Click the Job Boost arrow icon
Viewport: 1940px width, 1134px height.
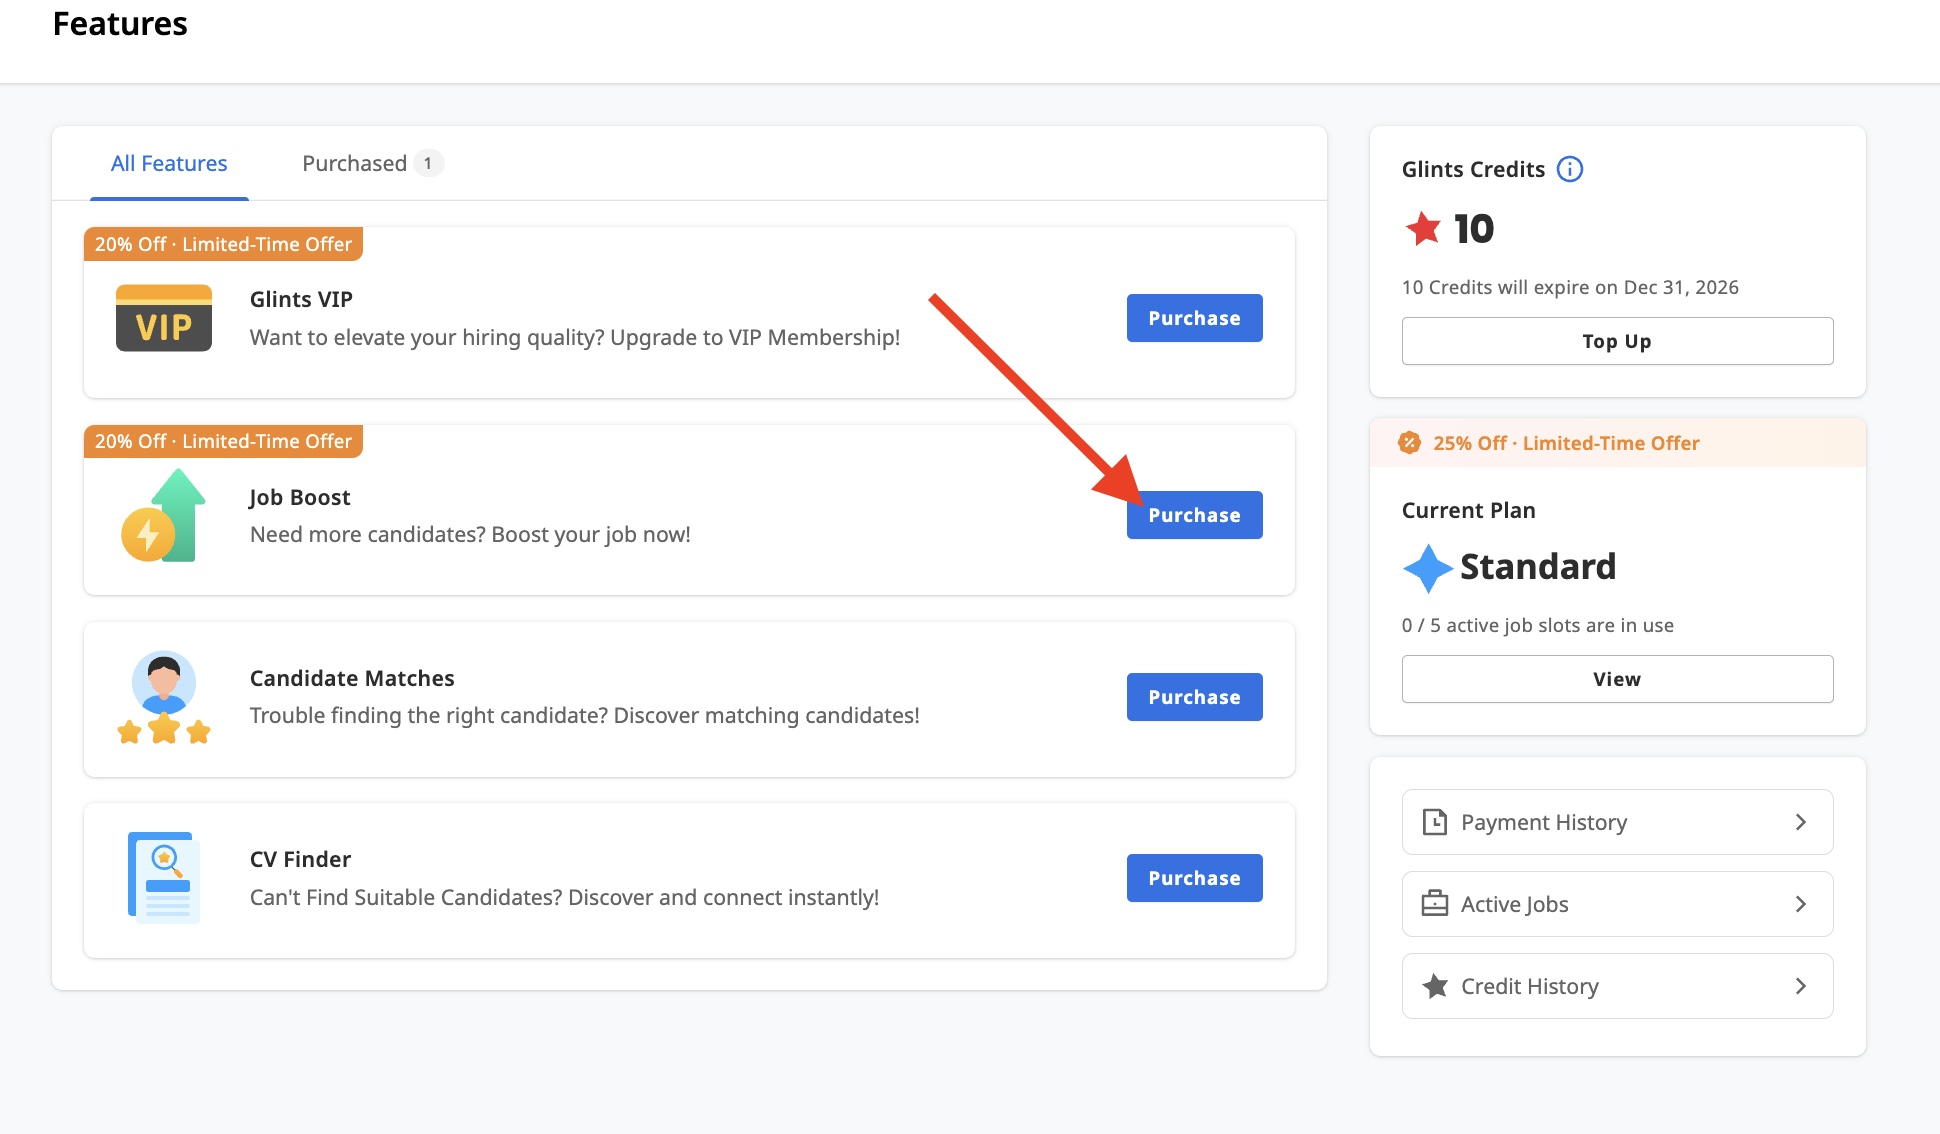tap(164, 515)
